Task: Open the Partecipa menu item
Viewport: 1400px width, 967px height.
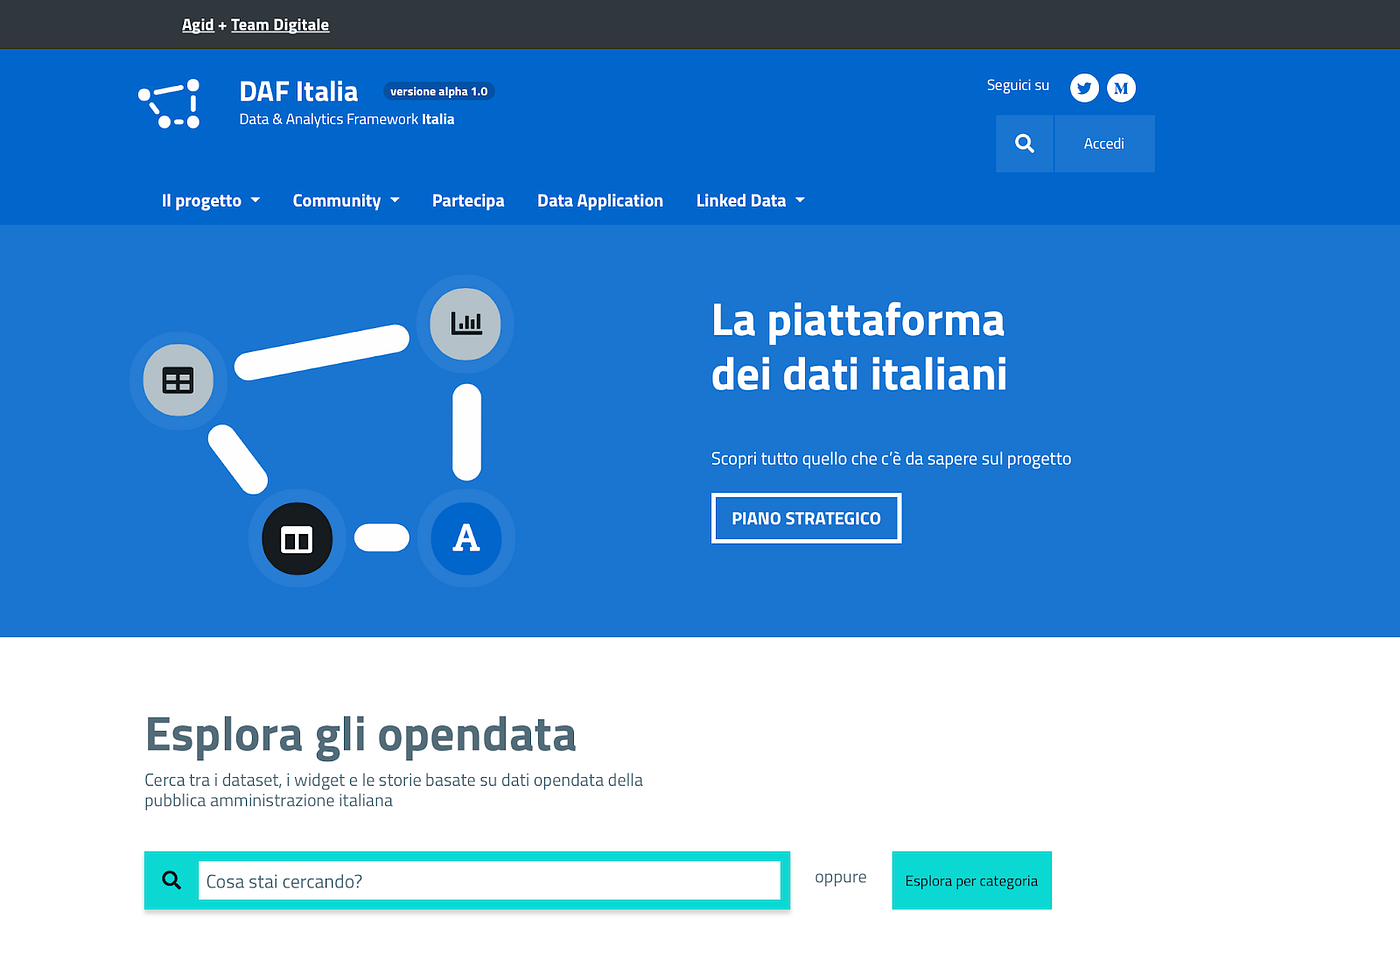Action: point(468,201)
